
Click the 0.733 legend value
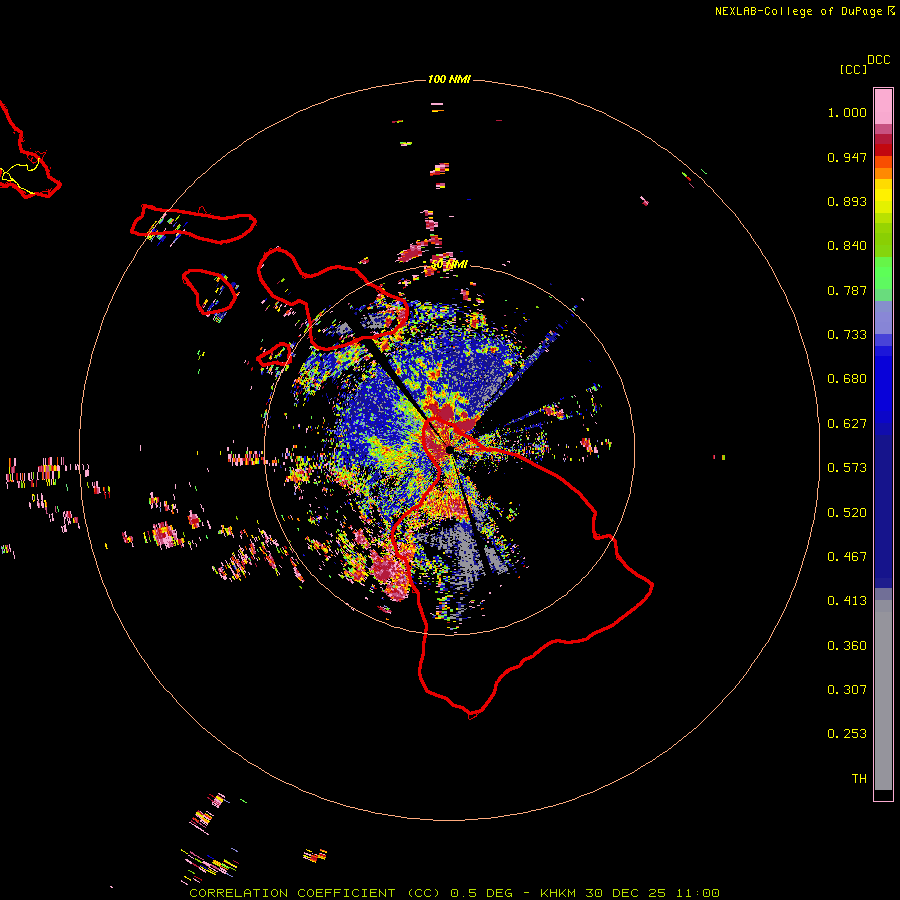click(847, 335)
